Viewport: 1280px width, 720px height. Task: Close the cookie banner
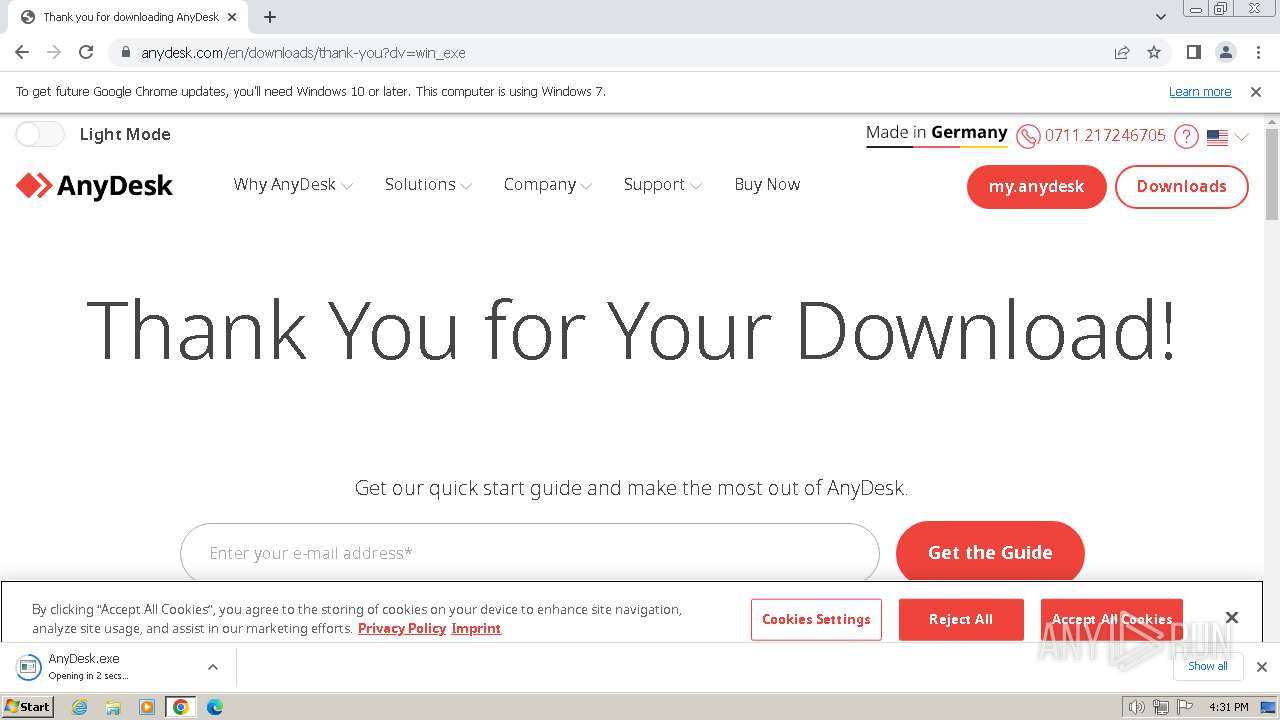coord(1232,618)
